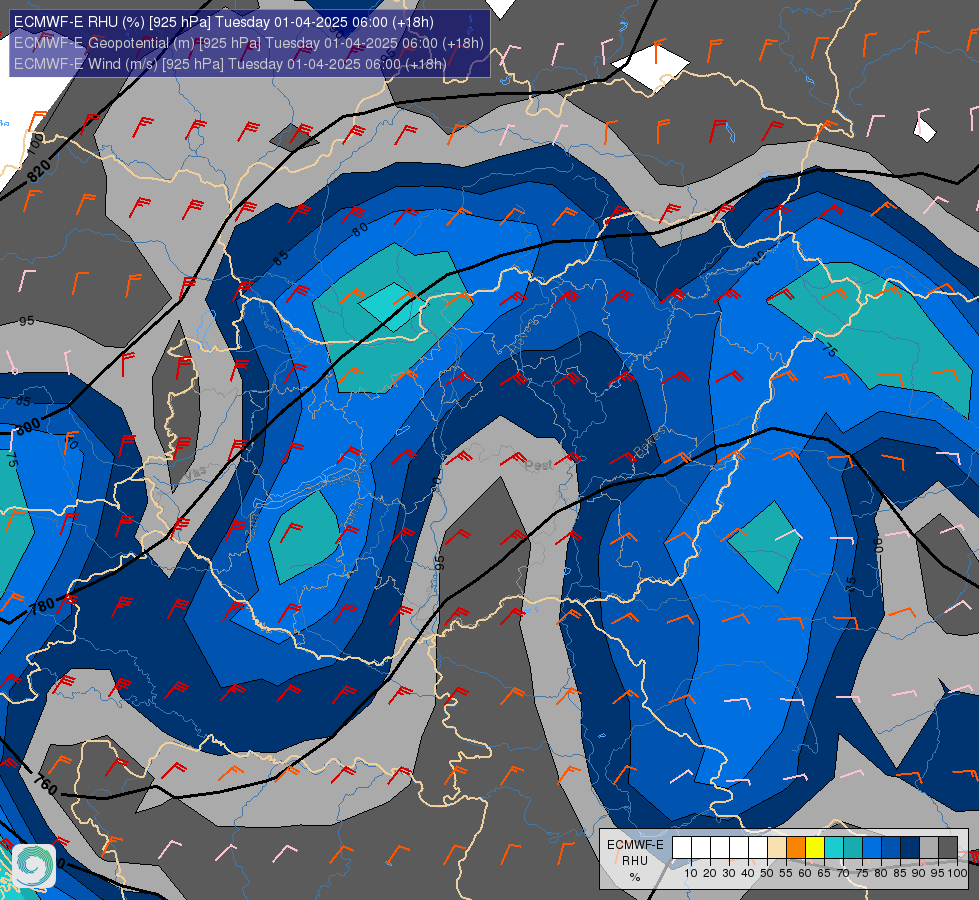Click the 780 geopotential contour label
This screenshot has height=900, width=979.
42,606
